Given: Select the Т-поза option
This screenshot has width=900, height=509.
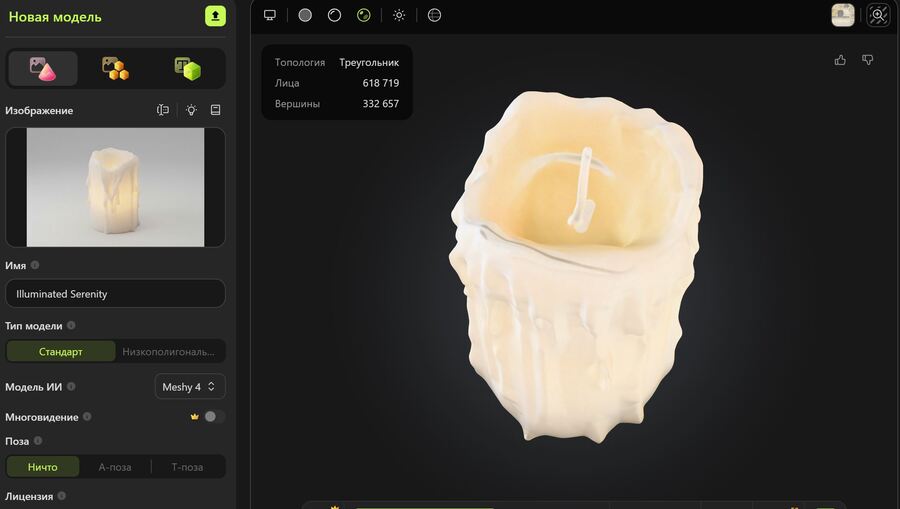Looking at the screenshot, I should pyautogui.click(x=187, y=467).
